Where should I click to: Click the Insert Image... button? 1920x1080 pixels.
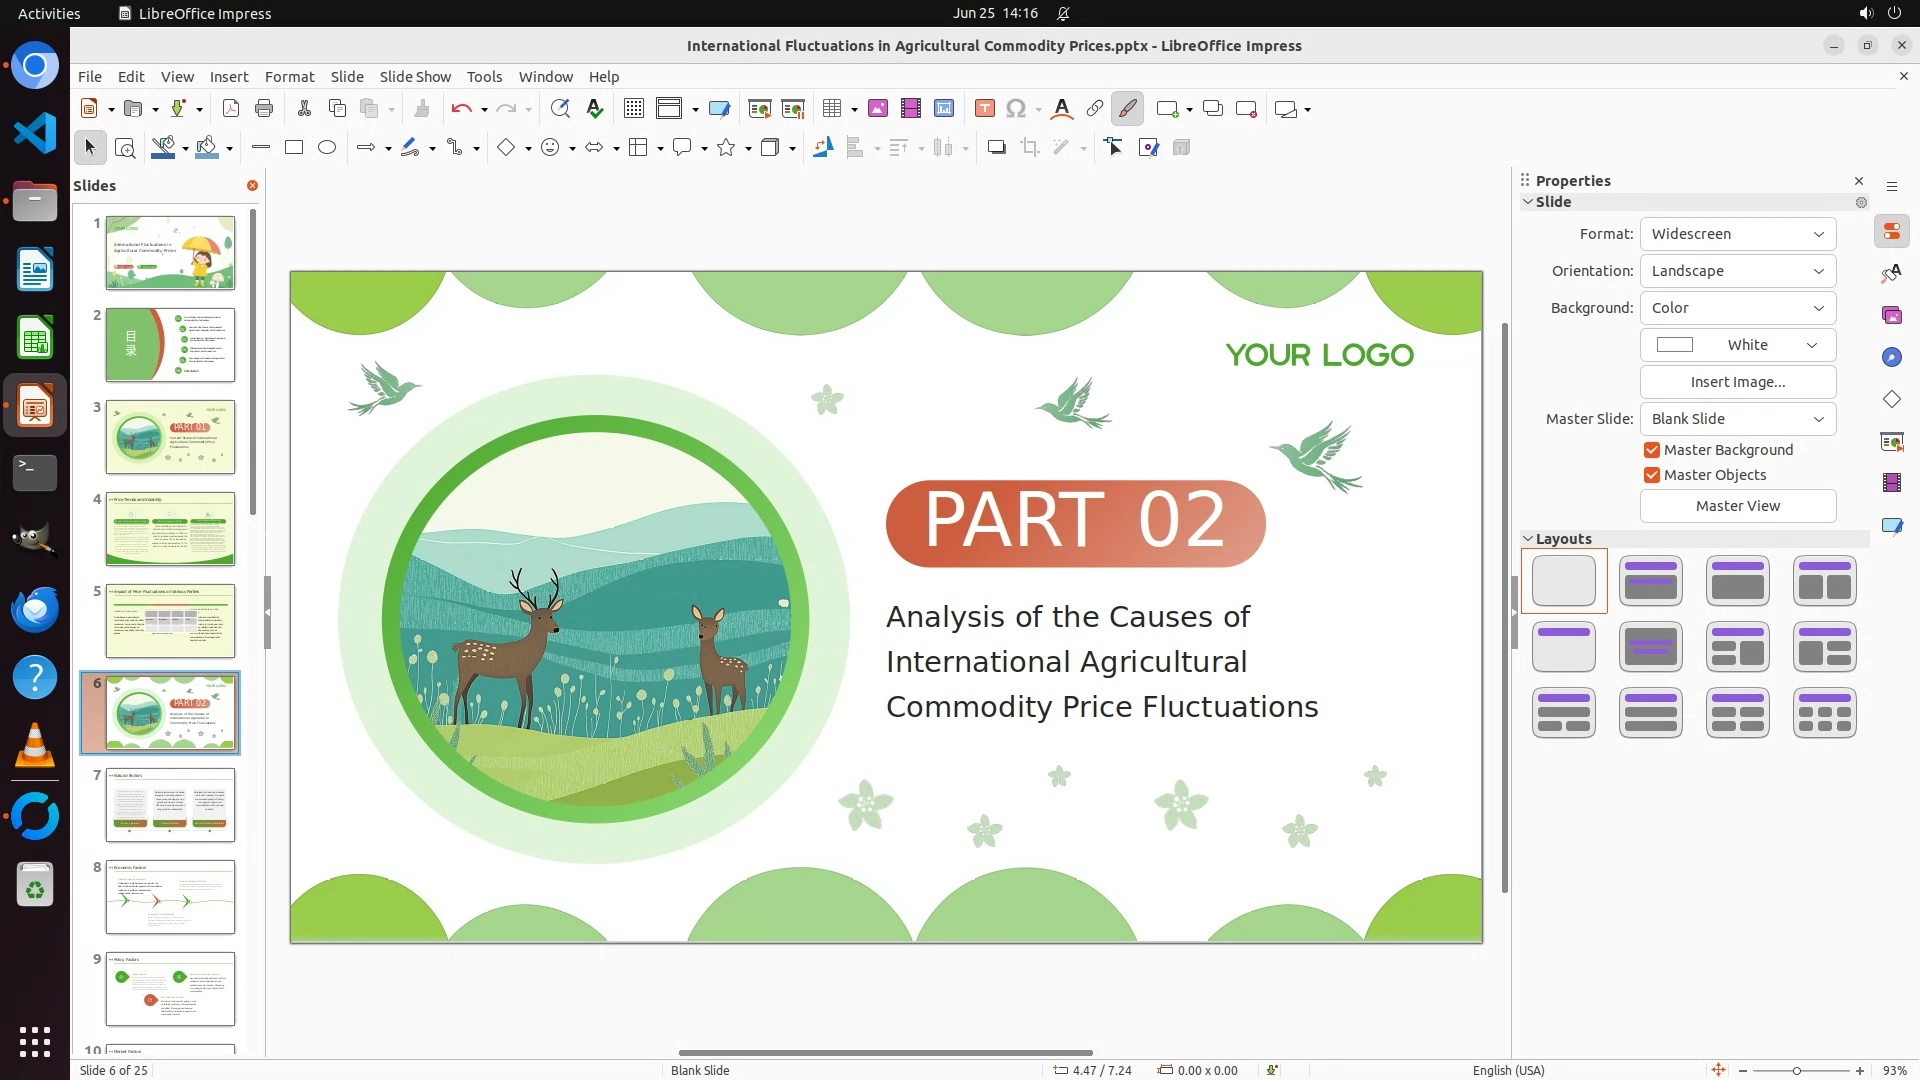point(1737,382)
